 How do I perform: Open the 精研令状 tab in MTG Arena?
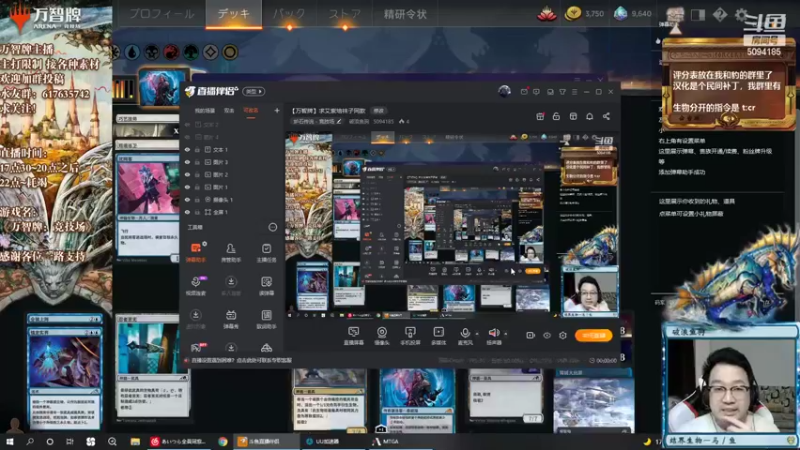[405, 14]
